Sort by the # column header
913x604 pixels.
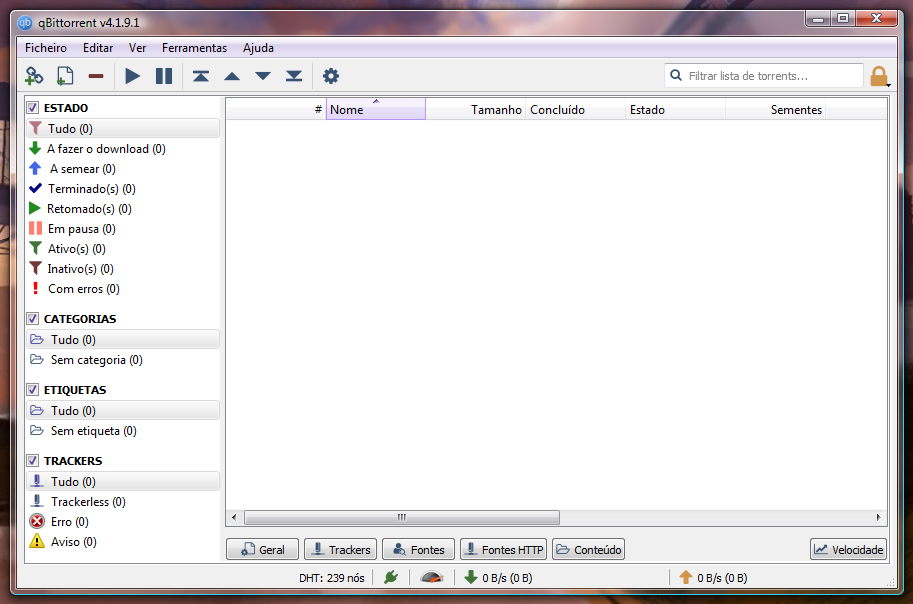[276, 110]
